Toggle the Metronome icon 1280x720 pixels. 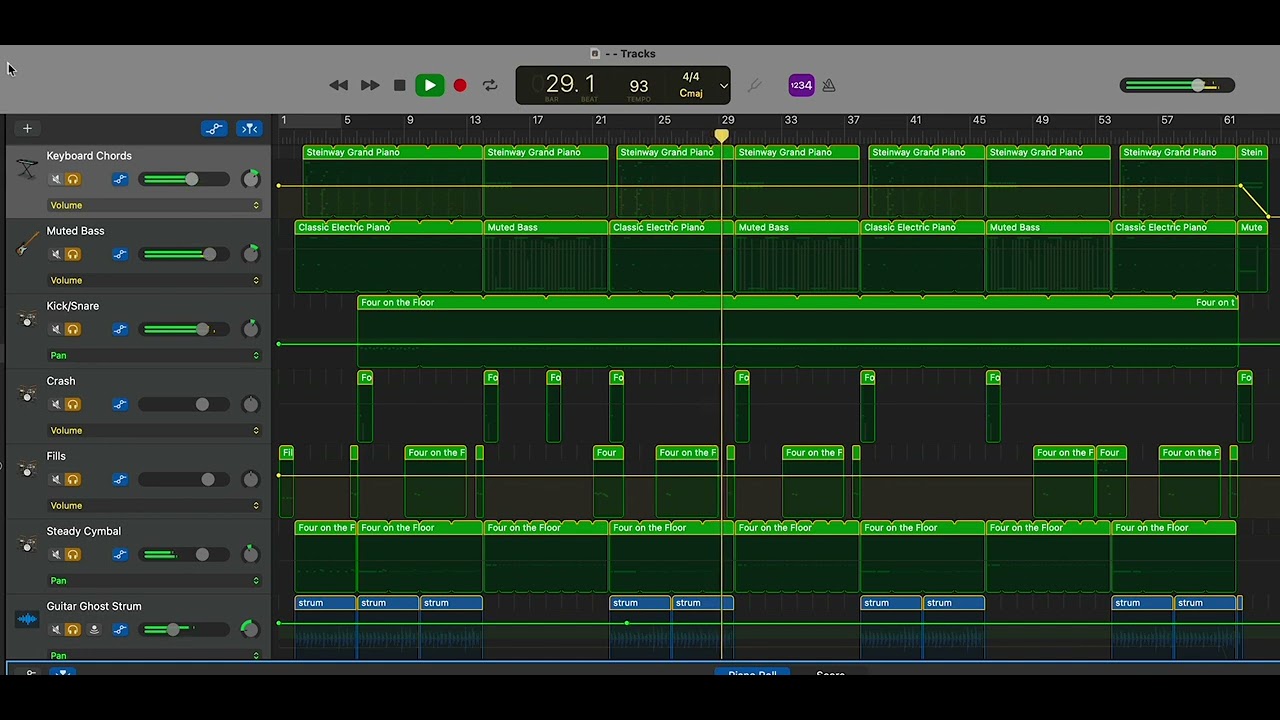pos(829,86)
